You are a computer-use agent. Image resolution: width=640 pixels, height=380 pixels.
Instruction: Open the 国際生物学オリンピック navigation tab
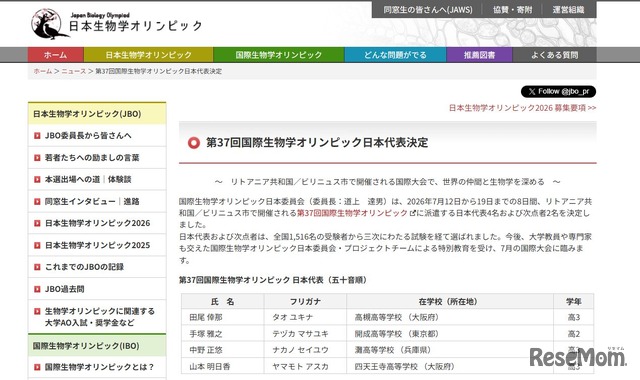279,55
